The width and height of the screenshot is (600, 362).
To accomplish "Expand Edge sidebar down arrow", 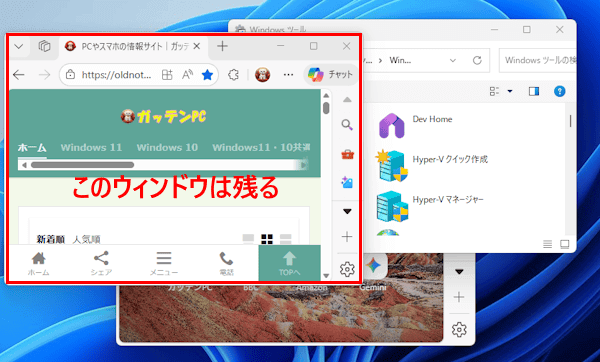I will pyautogui.click(x=347, y=211).
